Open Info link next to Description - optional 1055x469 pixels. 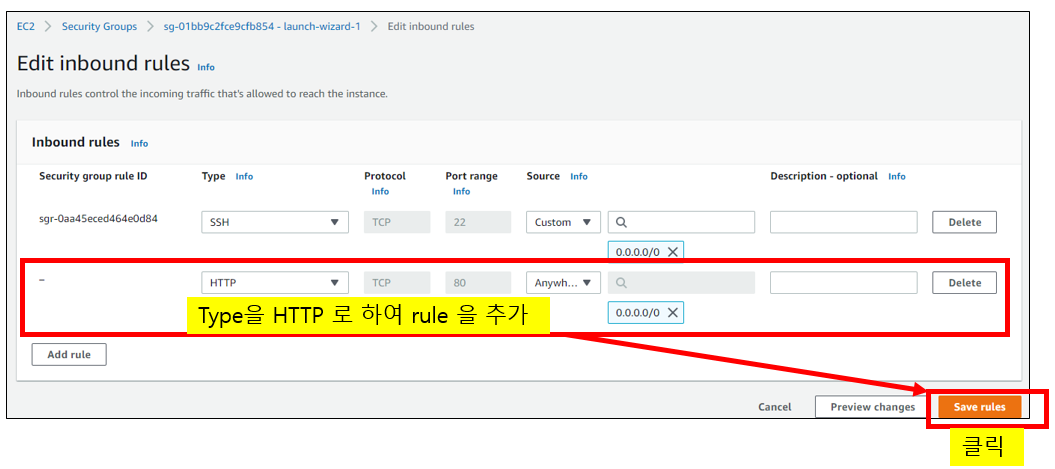point(897,176)
